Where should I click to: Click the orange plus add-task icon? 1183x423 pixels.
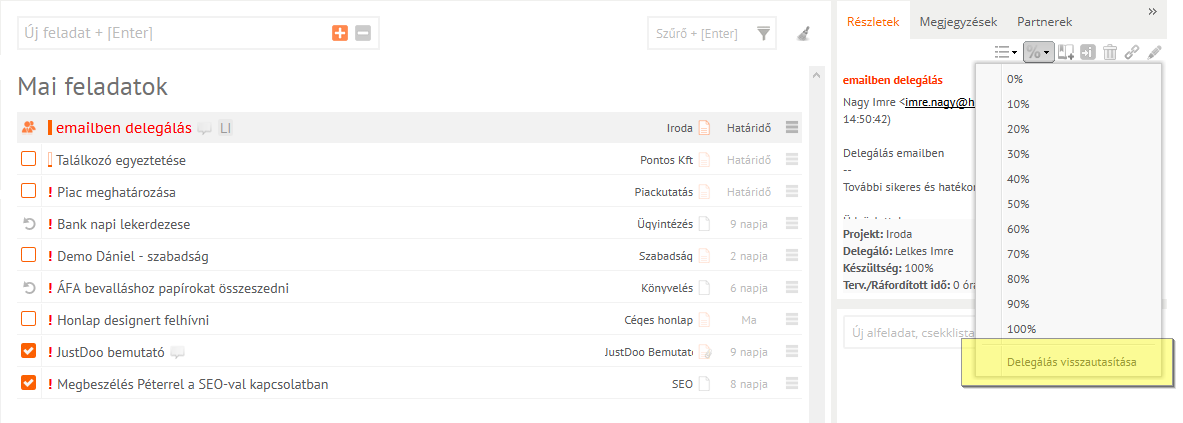click(340, 33)
